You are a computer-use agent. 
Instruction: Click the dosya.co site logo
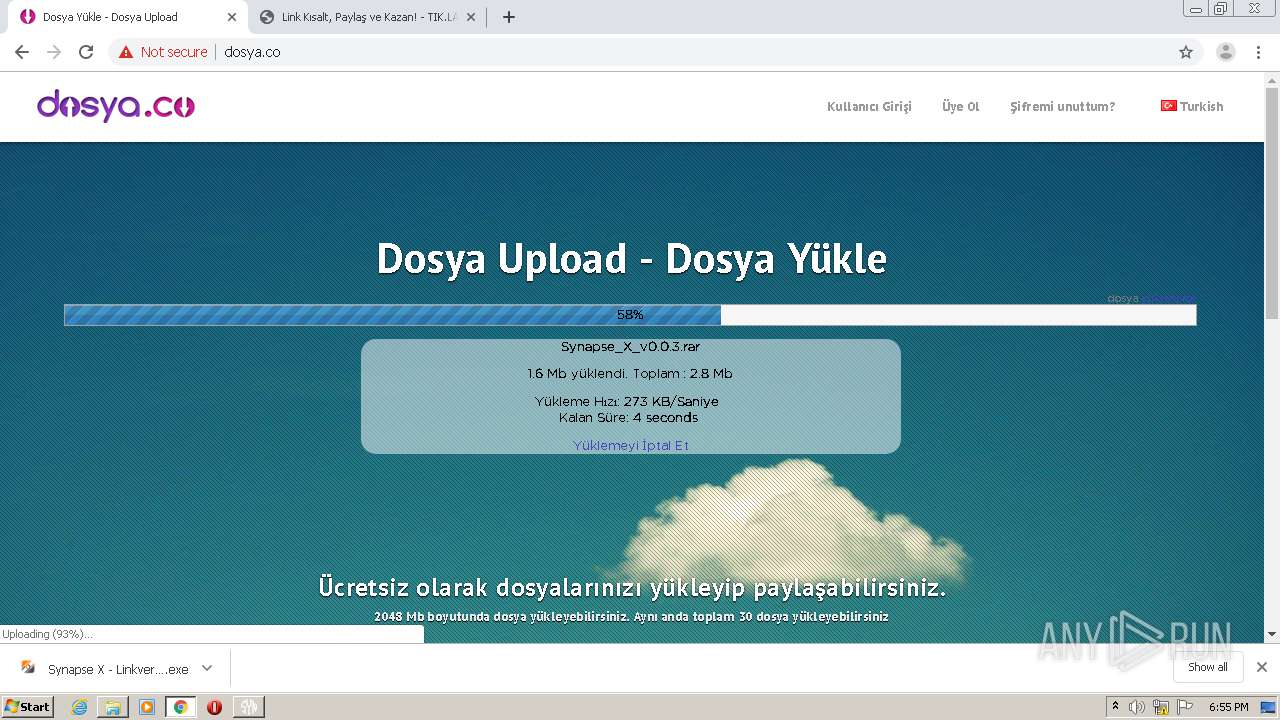pyautogui.click(x=116, y=105)
